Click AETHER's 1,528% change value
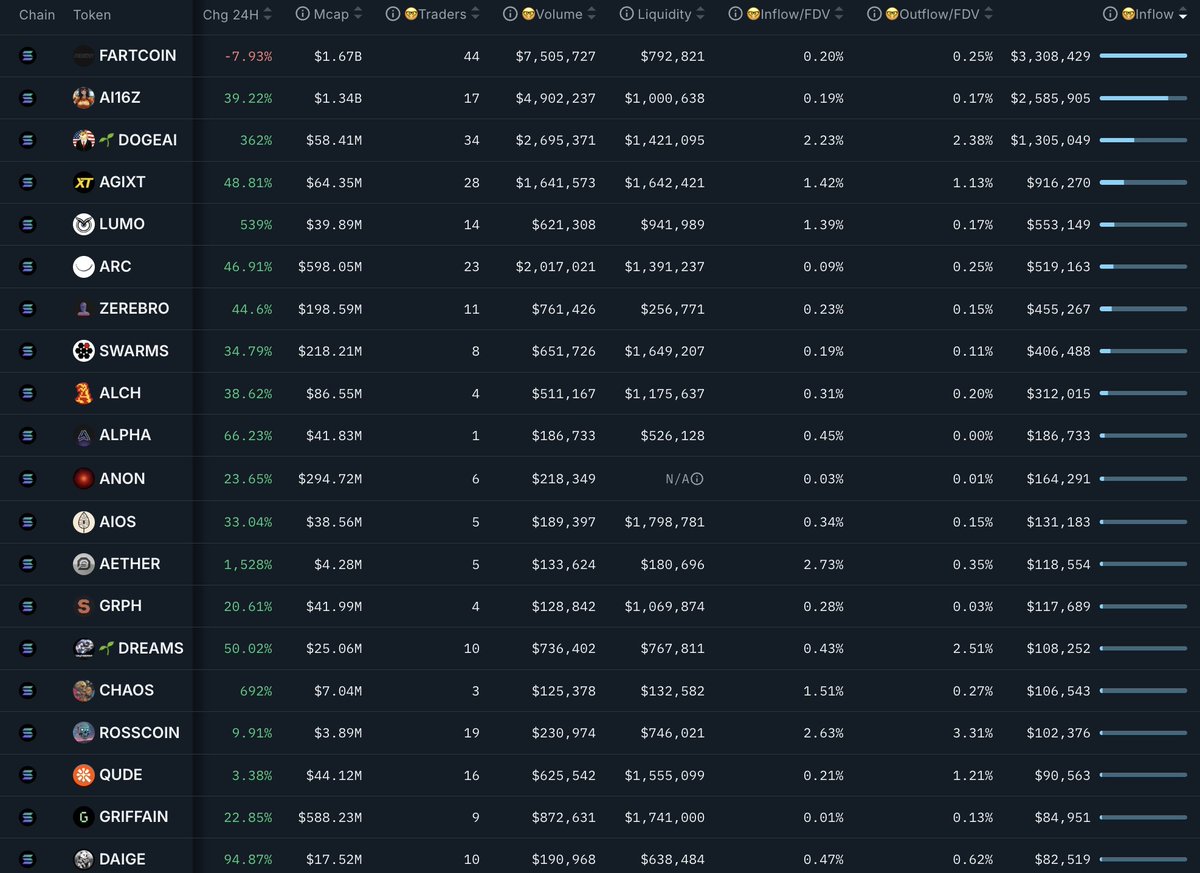 [x=248, y=564]
